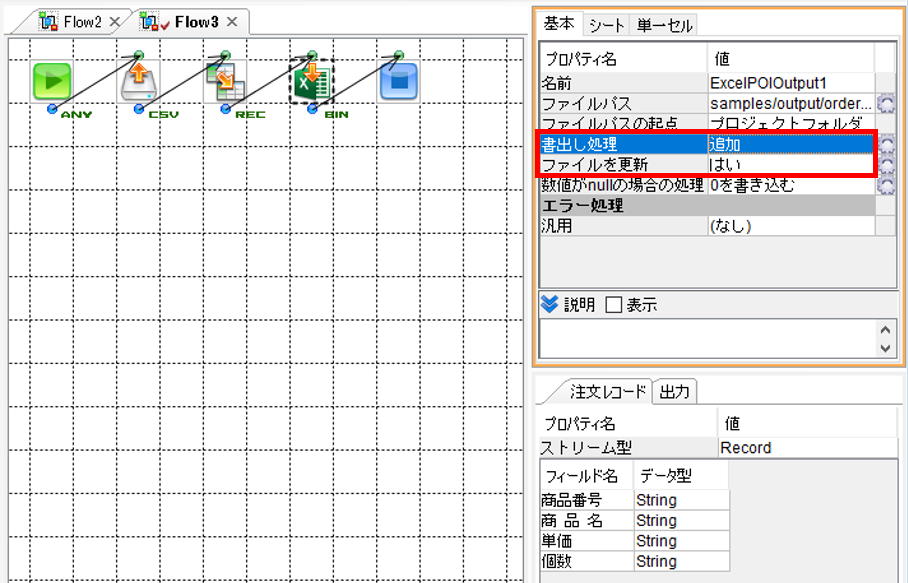Screen dimensions: 908x583
Task: Click the double-chevron icon beside 説明
Action: tap(549, 304)
